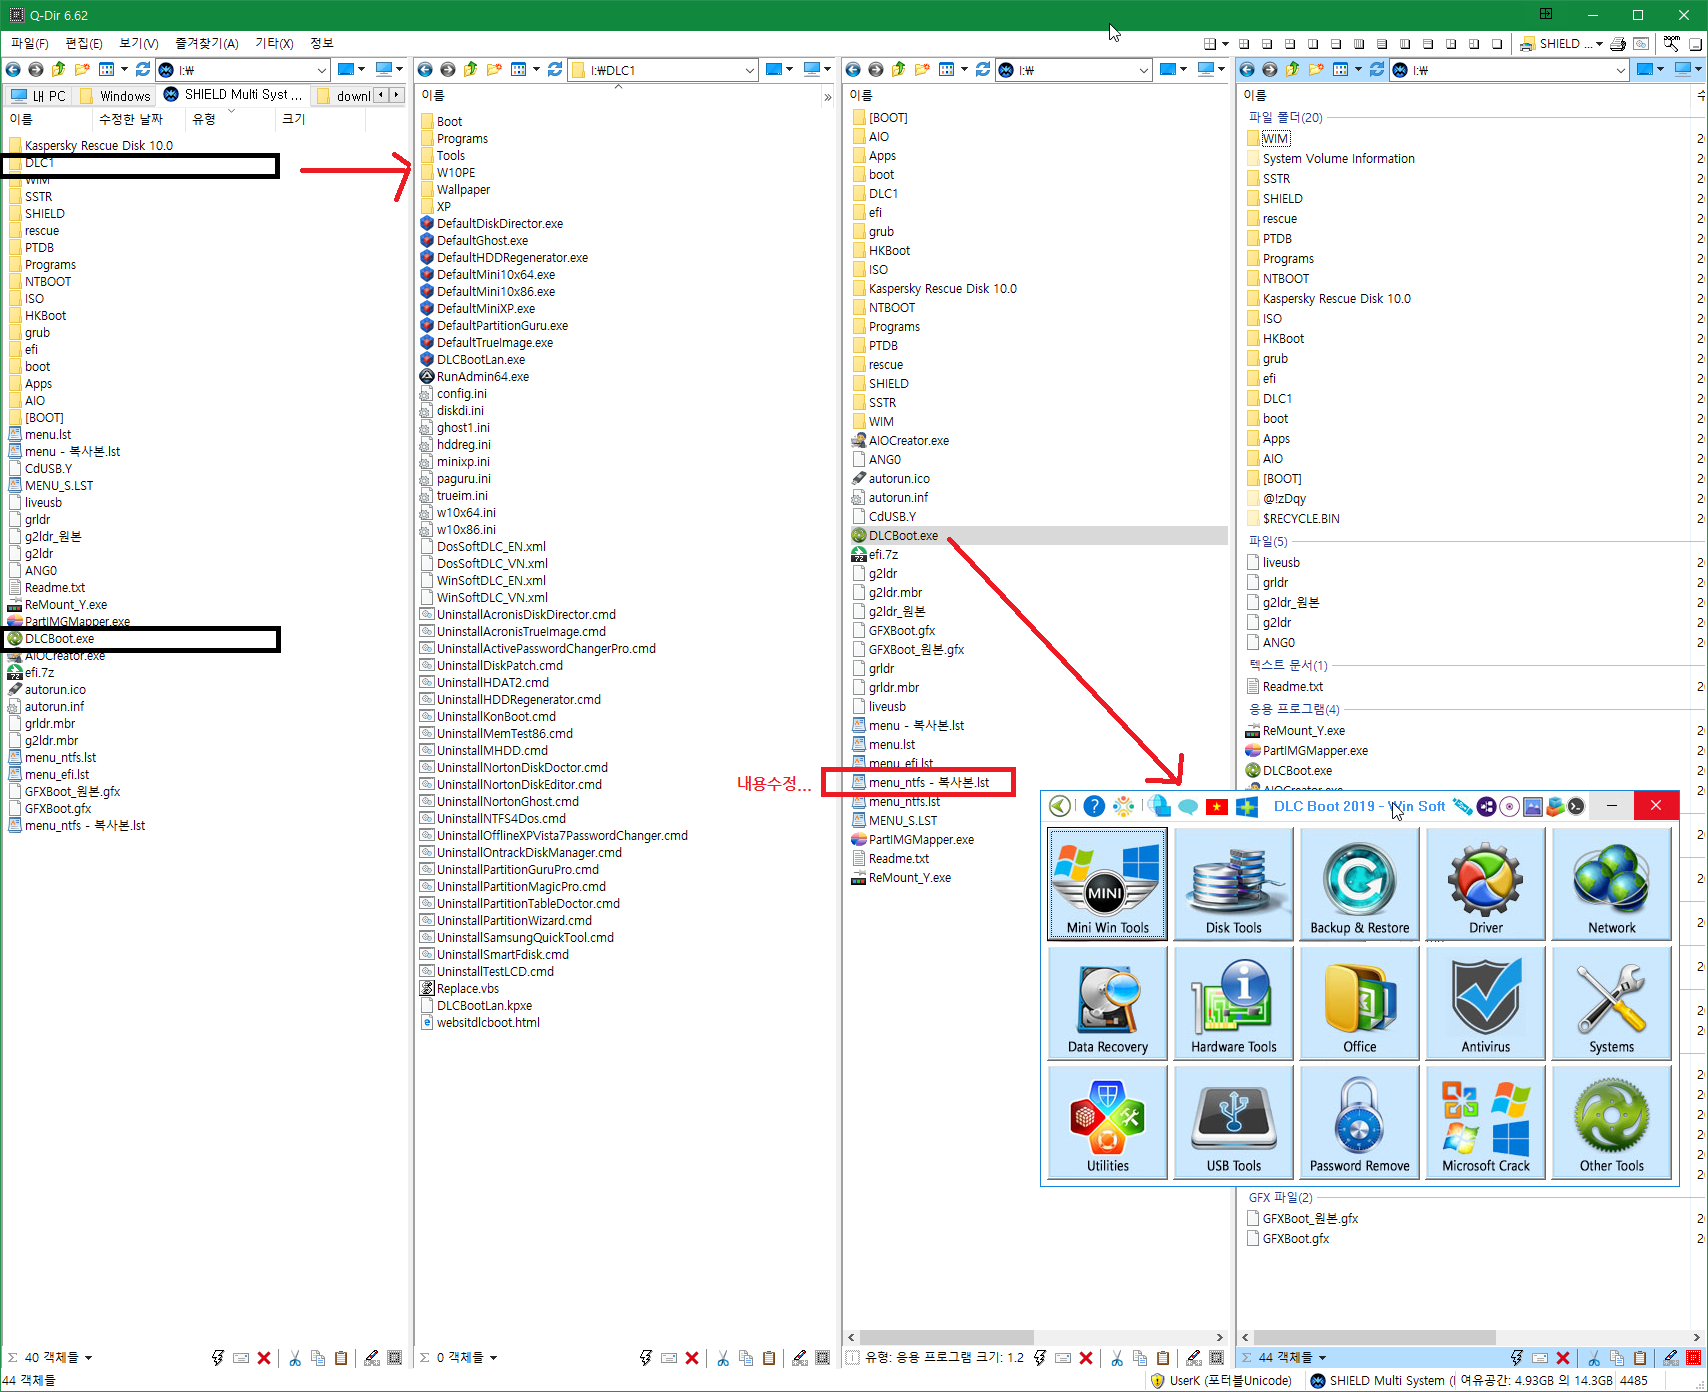The height and width of the screenshot is (1392, 1708).
Task: Open the Antivirus category in DLC Boot
Action: (x=1485, y=1003)
